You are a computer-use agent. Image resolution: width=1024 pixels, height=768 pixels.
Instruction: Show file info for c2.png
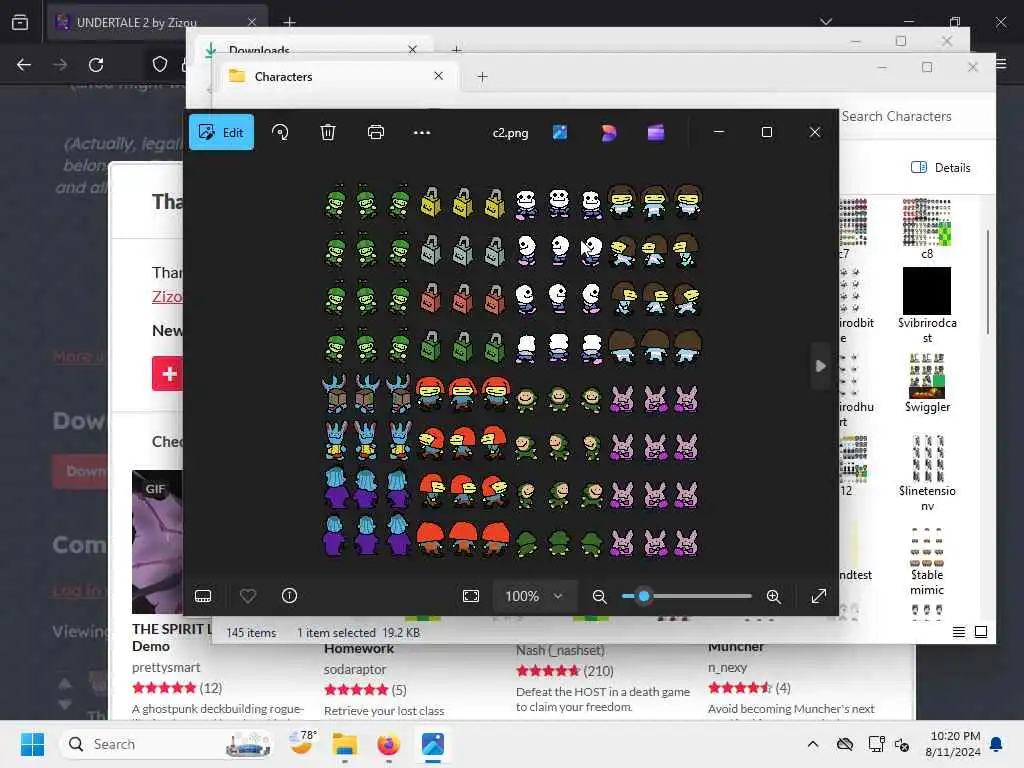[x=289, y=596]
